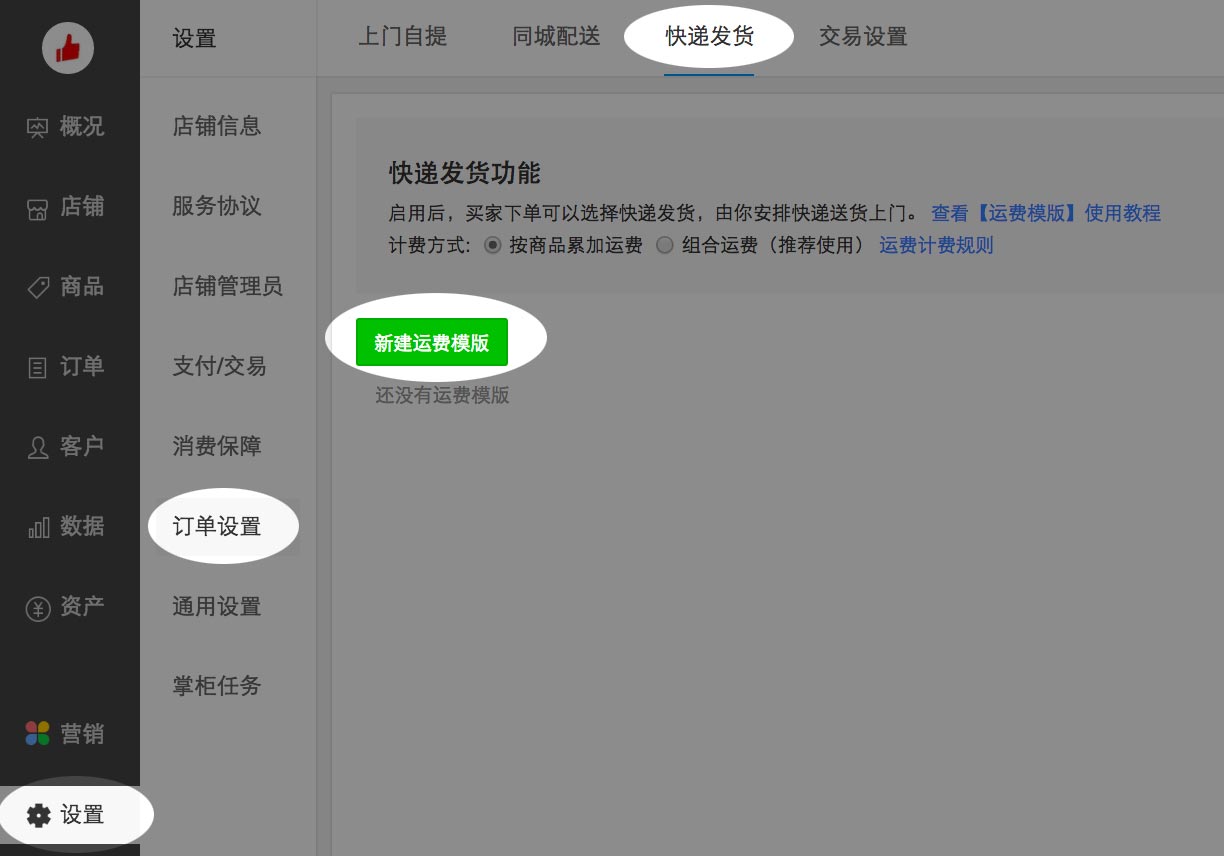
Task: Open 订单设置 settings menu item
Action: (x=217, y=526)
